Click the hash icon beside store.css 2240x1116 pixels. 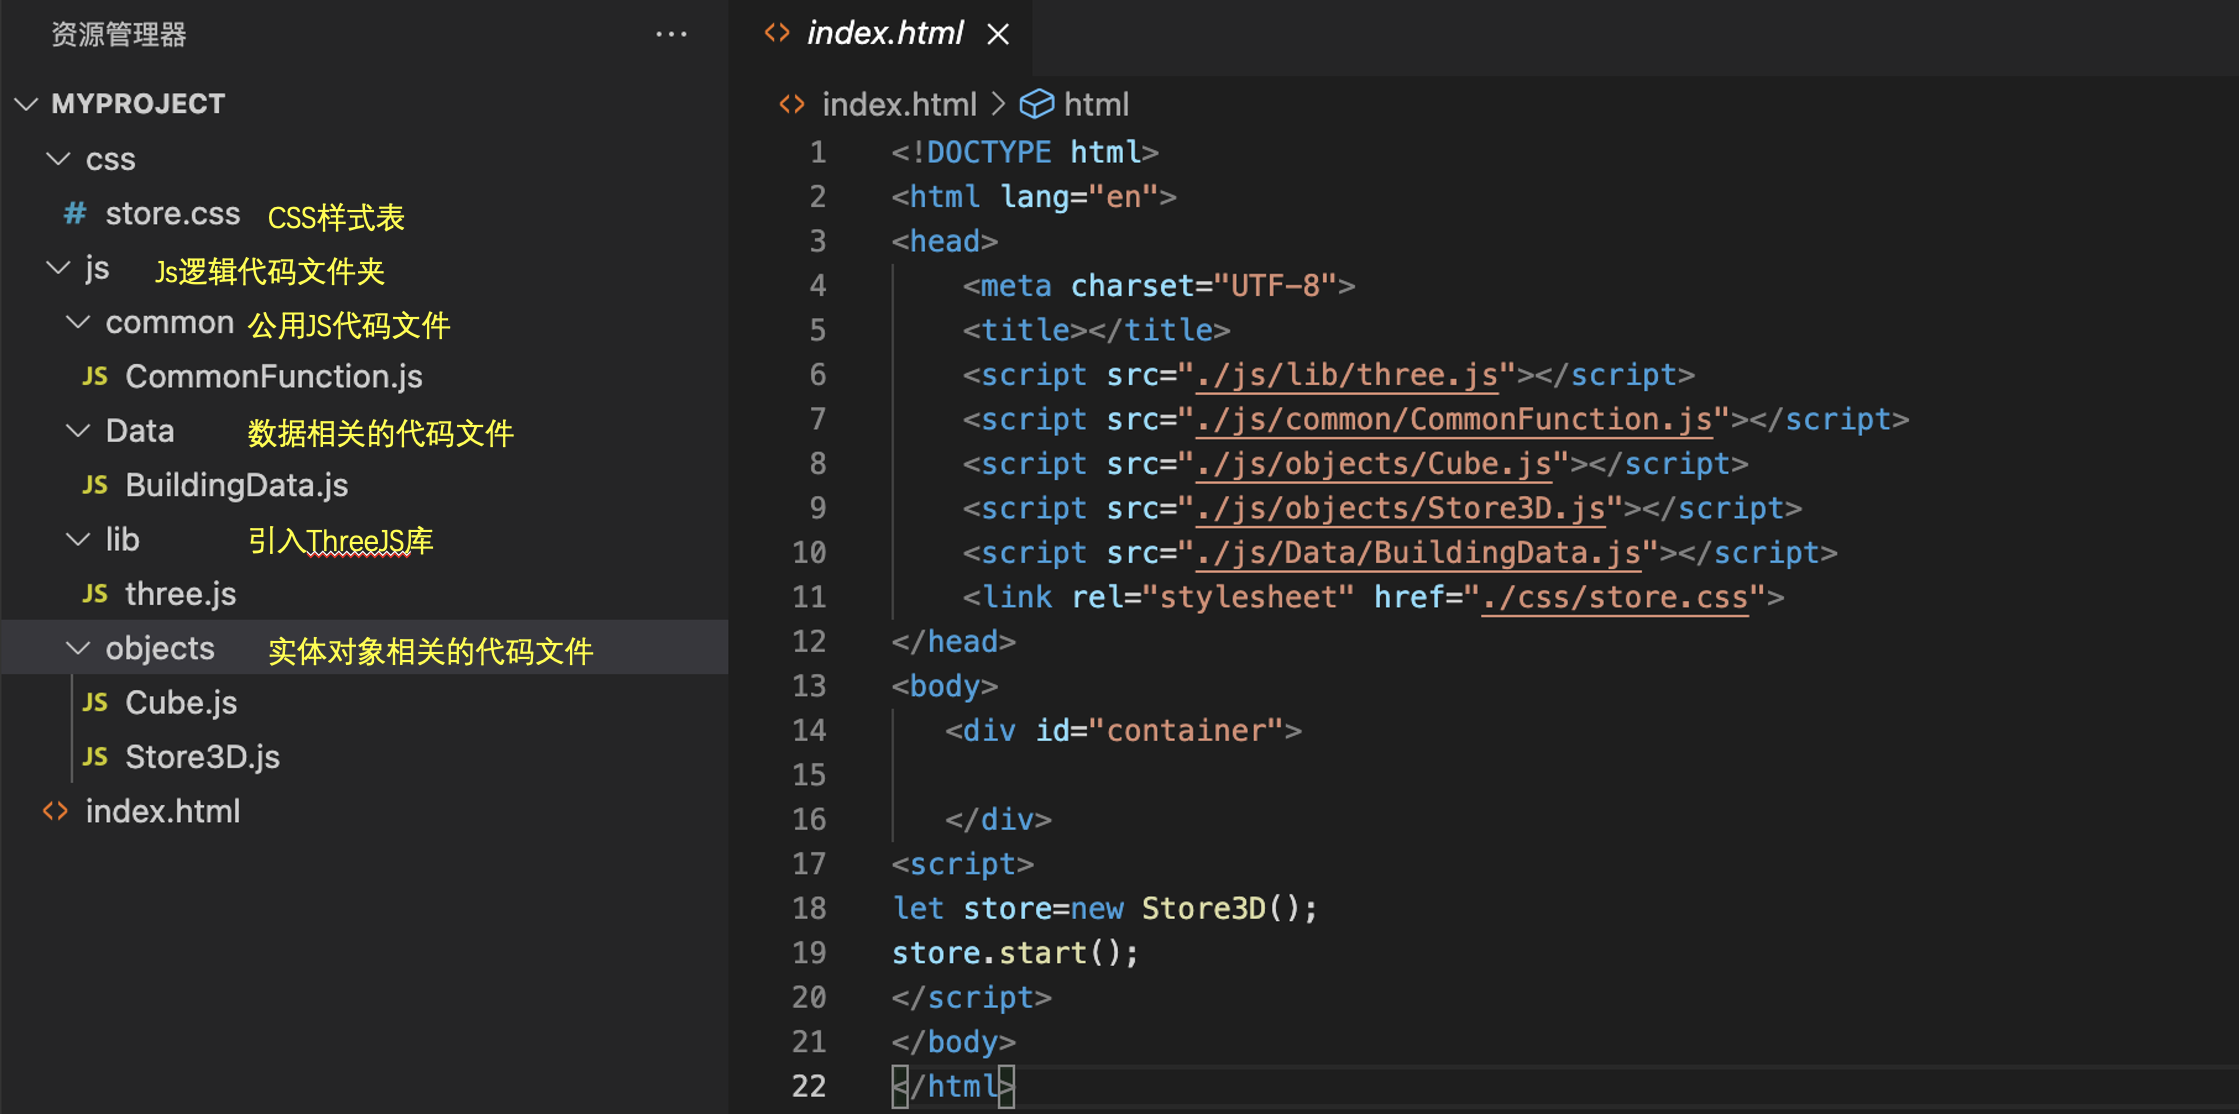pos(75,213)
